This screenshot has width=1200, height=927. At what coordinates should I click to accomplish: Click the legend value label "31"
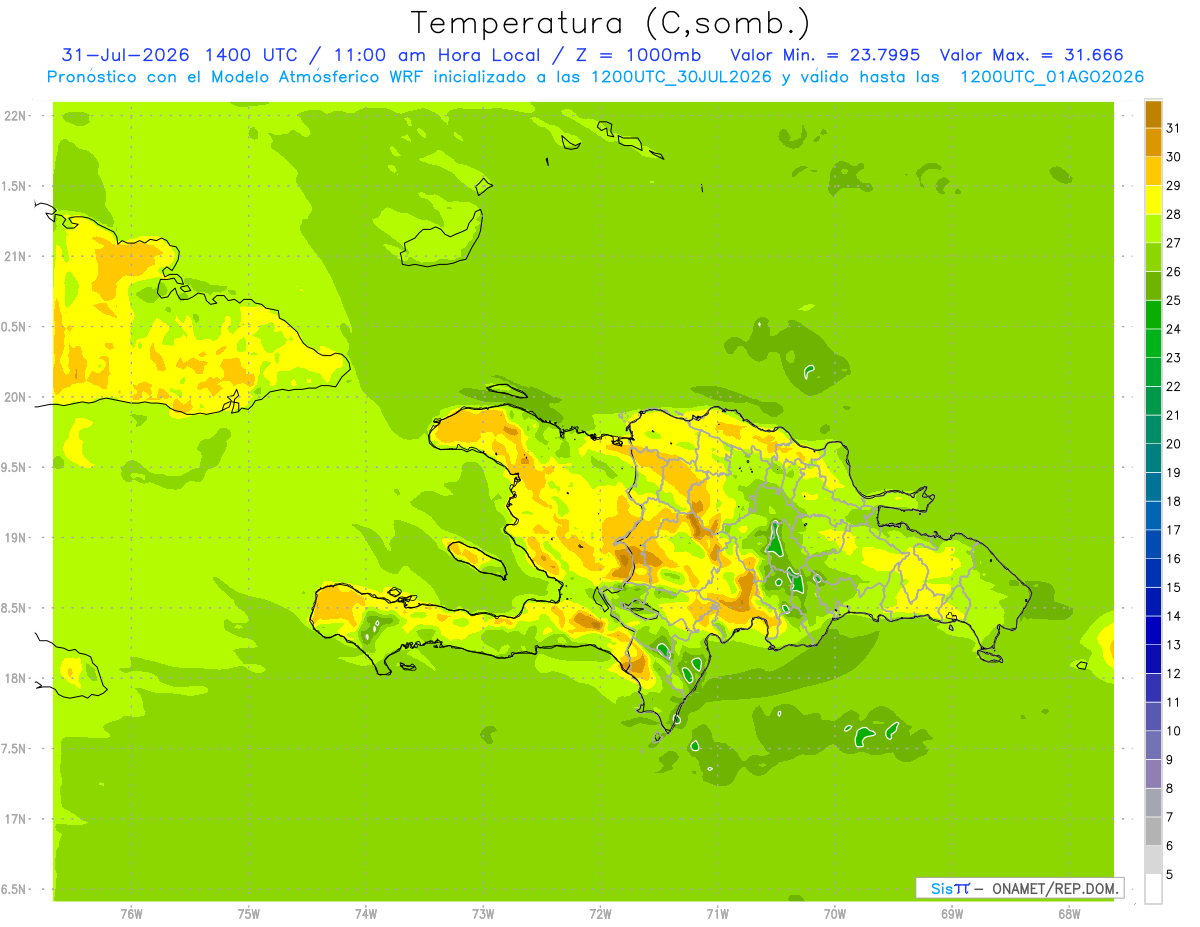point(1174,127)
